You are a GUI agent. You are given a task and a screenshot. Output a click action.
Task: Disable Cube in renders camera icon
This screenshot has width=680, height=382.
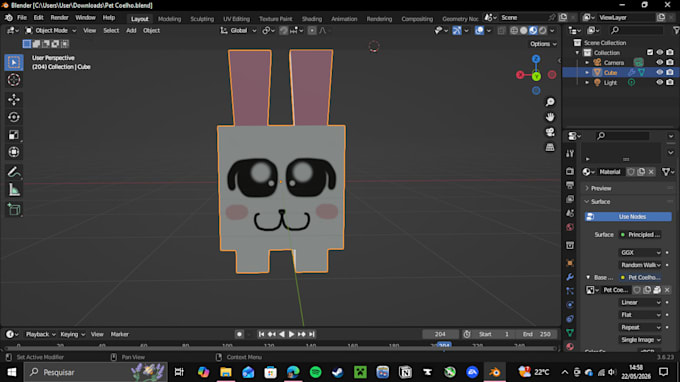pyautogui.click(x=670, y=72)
